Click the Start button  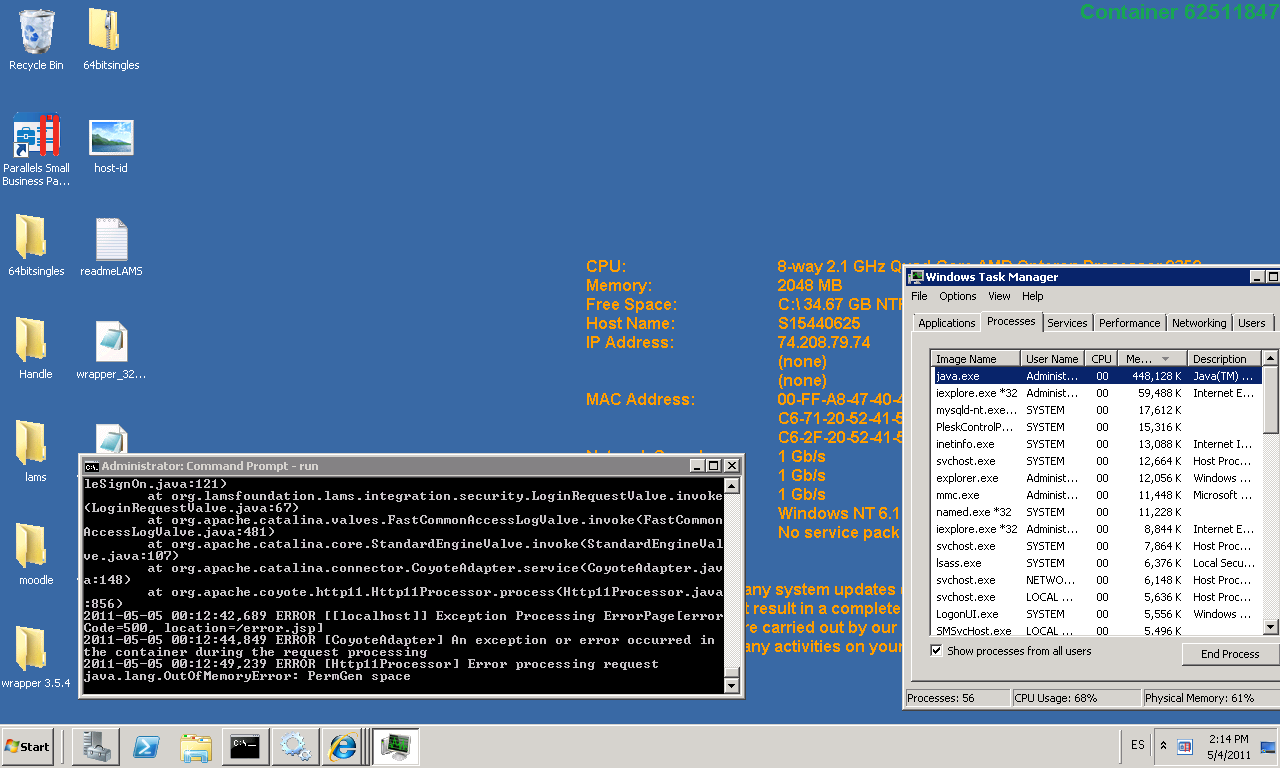[28, 746]
